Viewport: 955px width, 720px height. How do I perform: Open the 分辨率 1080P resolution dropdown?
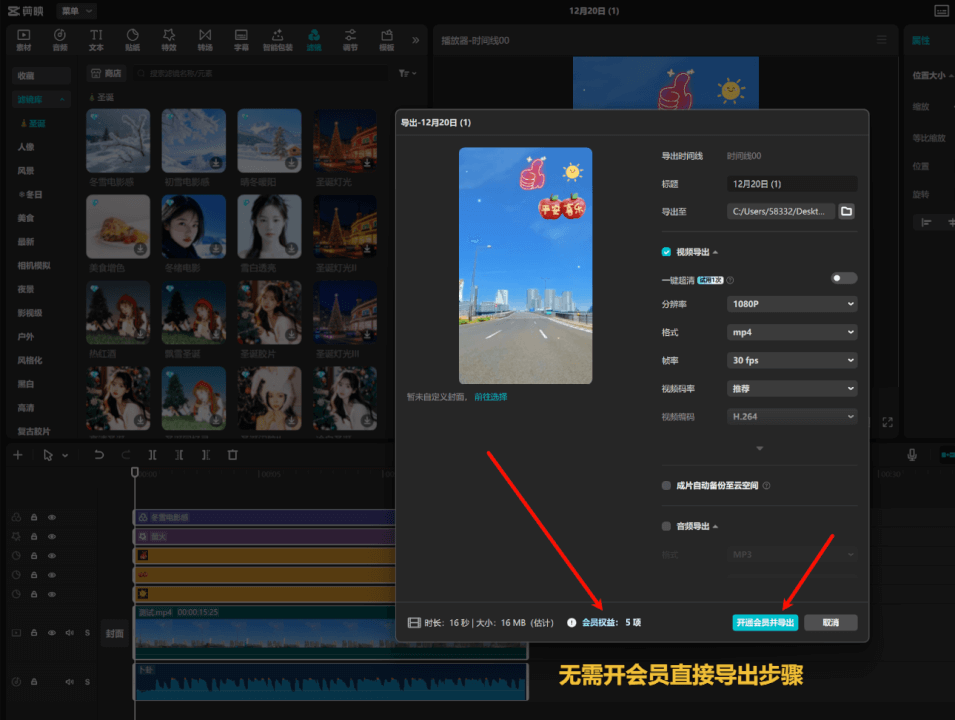click(791, 304)
